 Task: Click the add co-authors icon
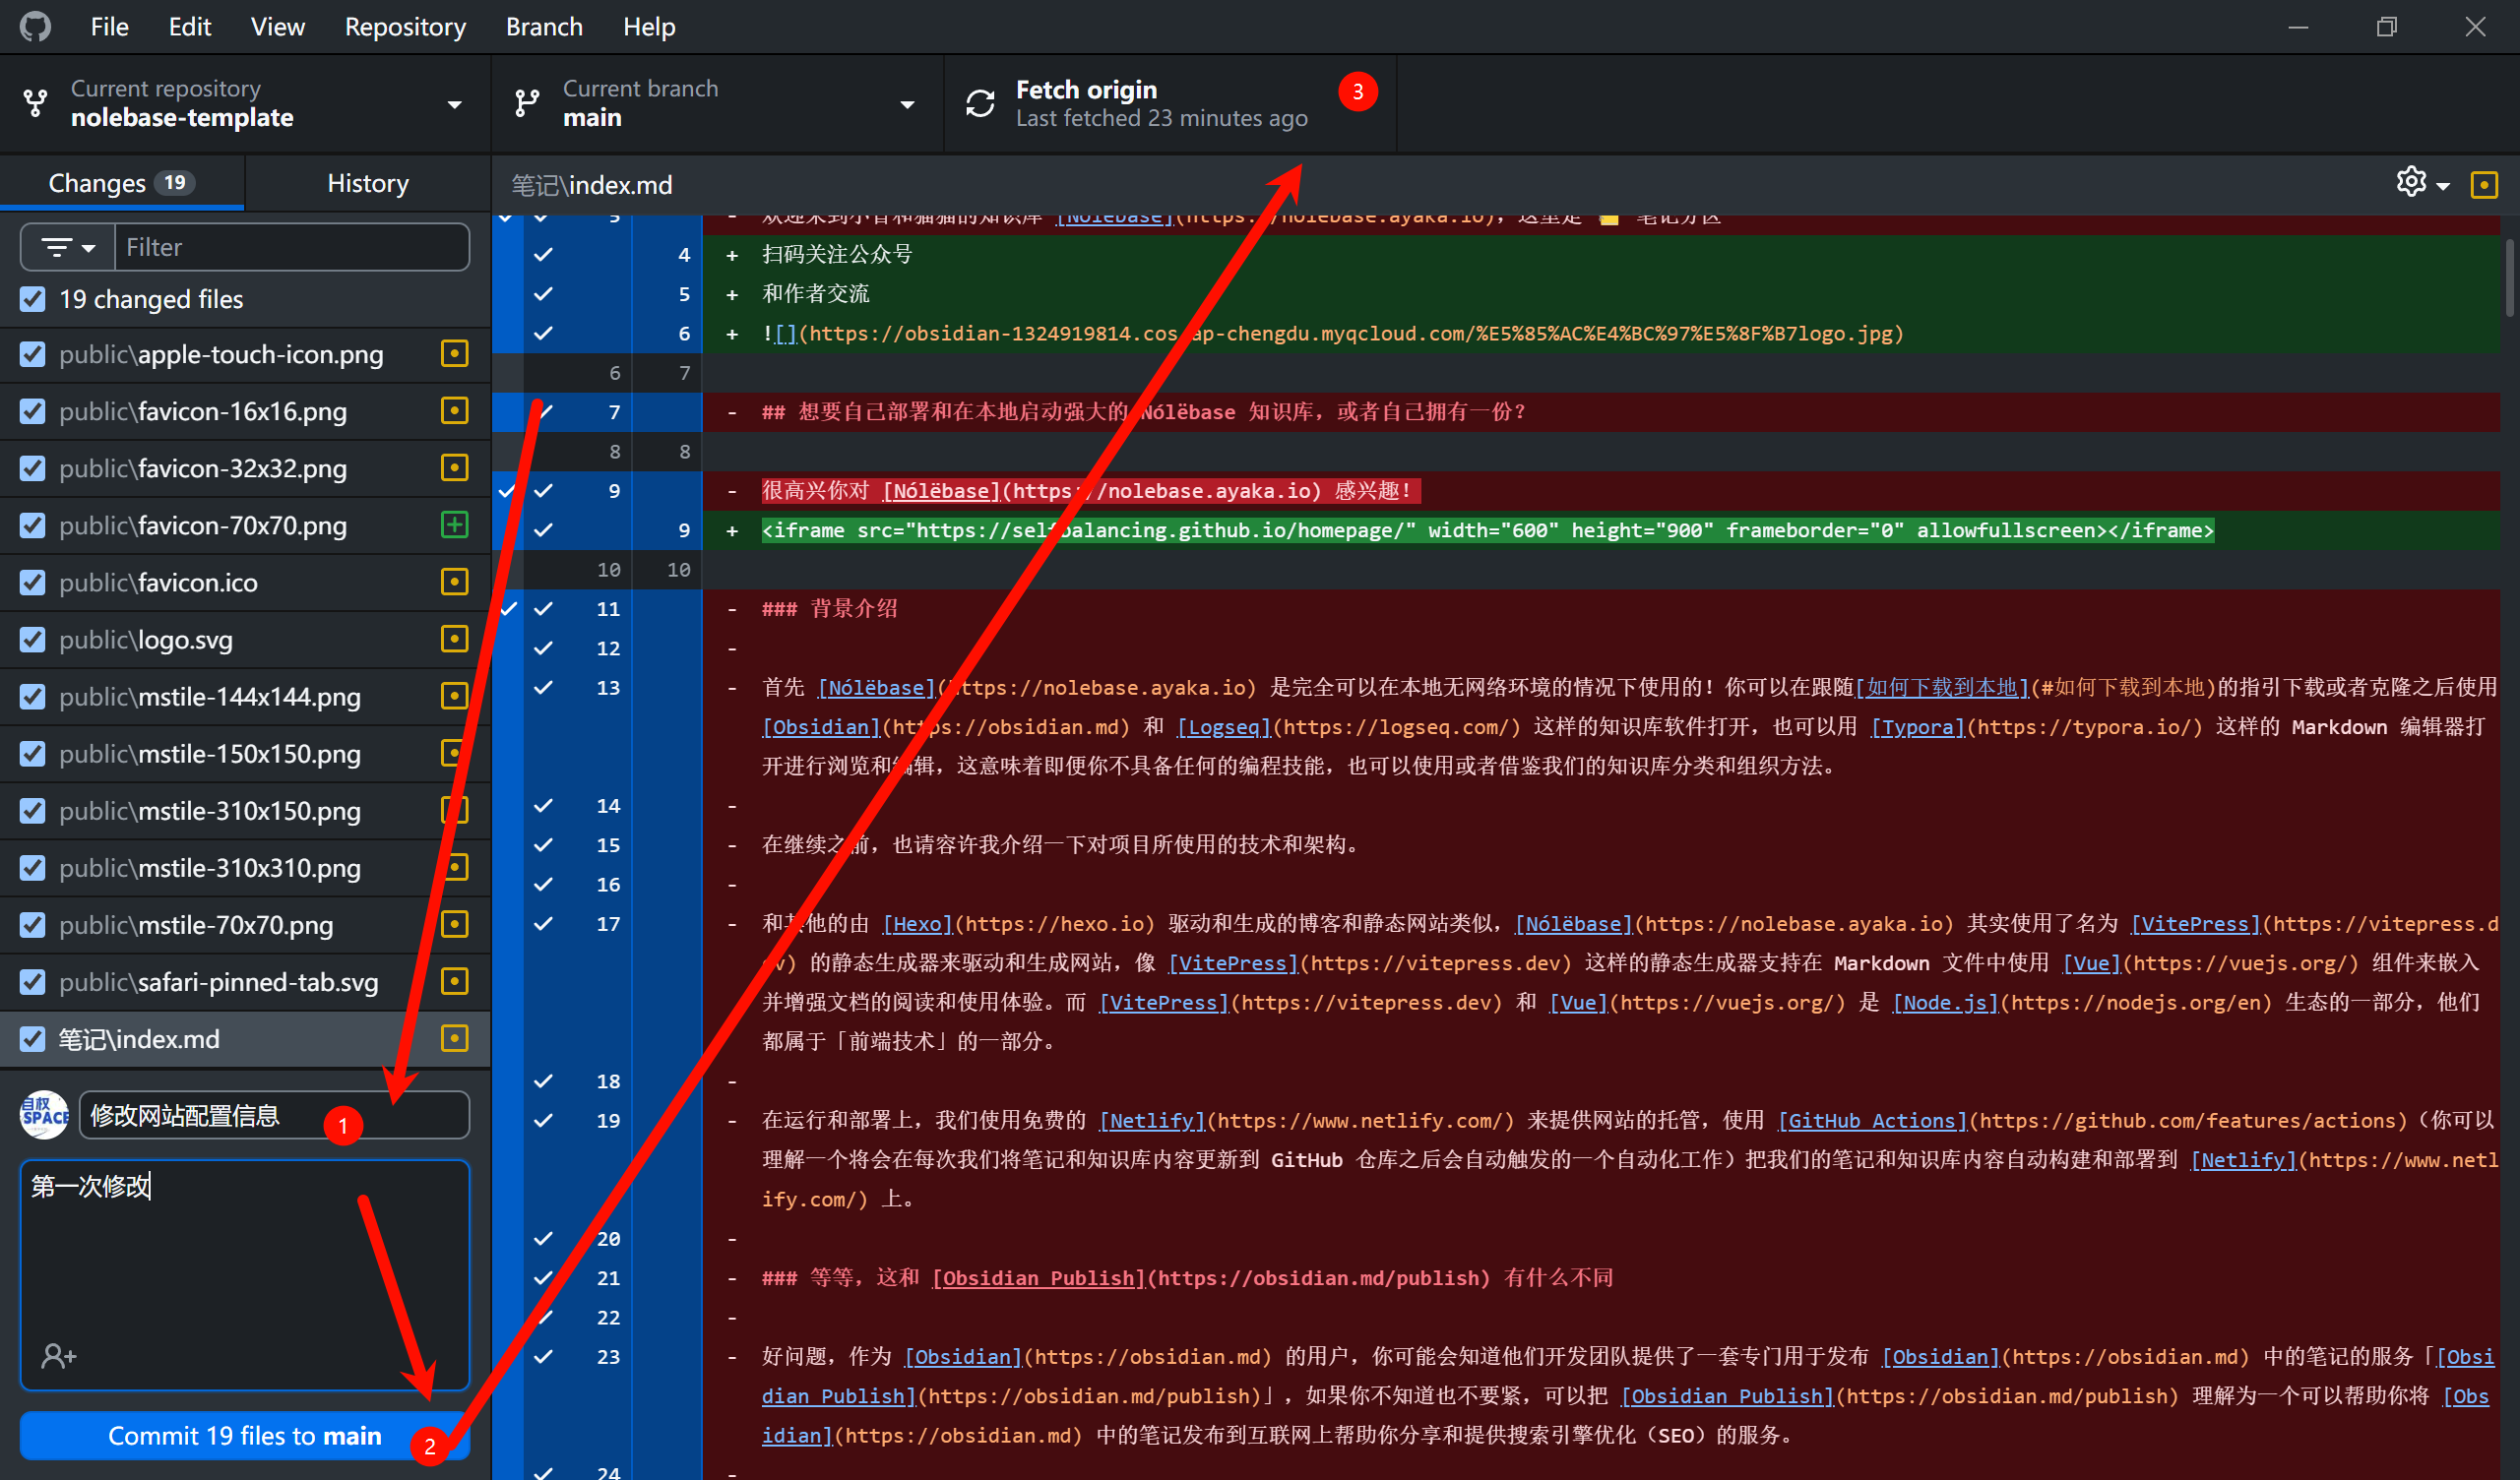[x=58, y=1356]
